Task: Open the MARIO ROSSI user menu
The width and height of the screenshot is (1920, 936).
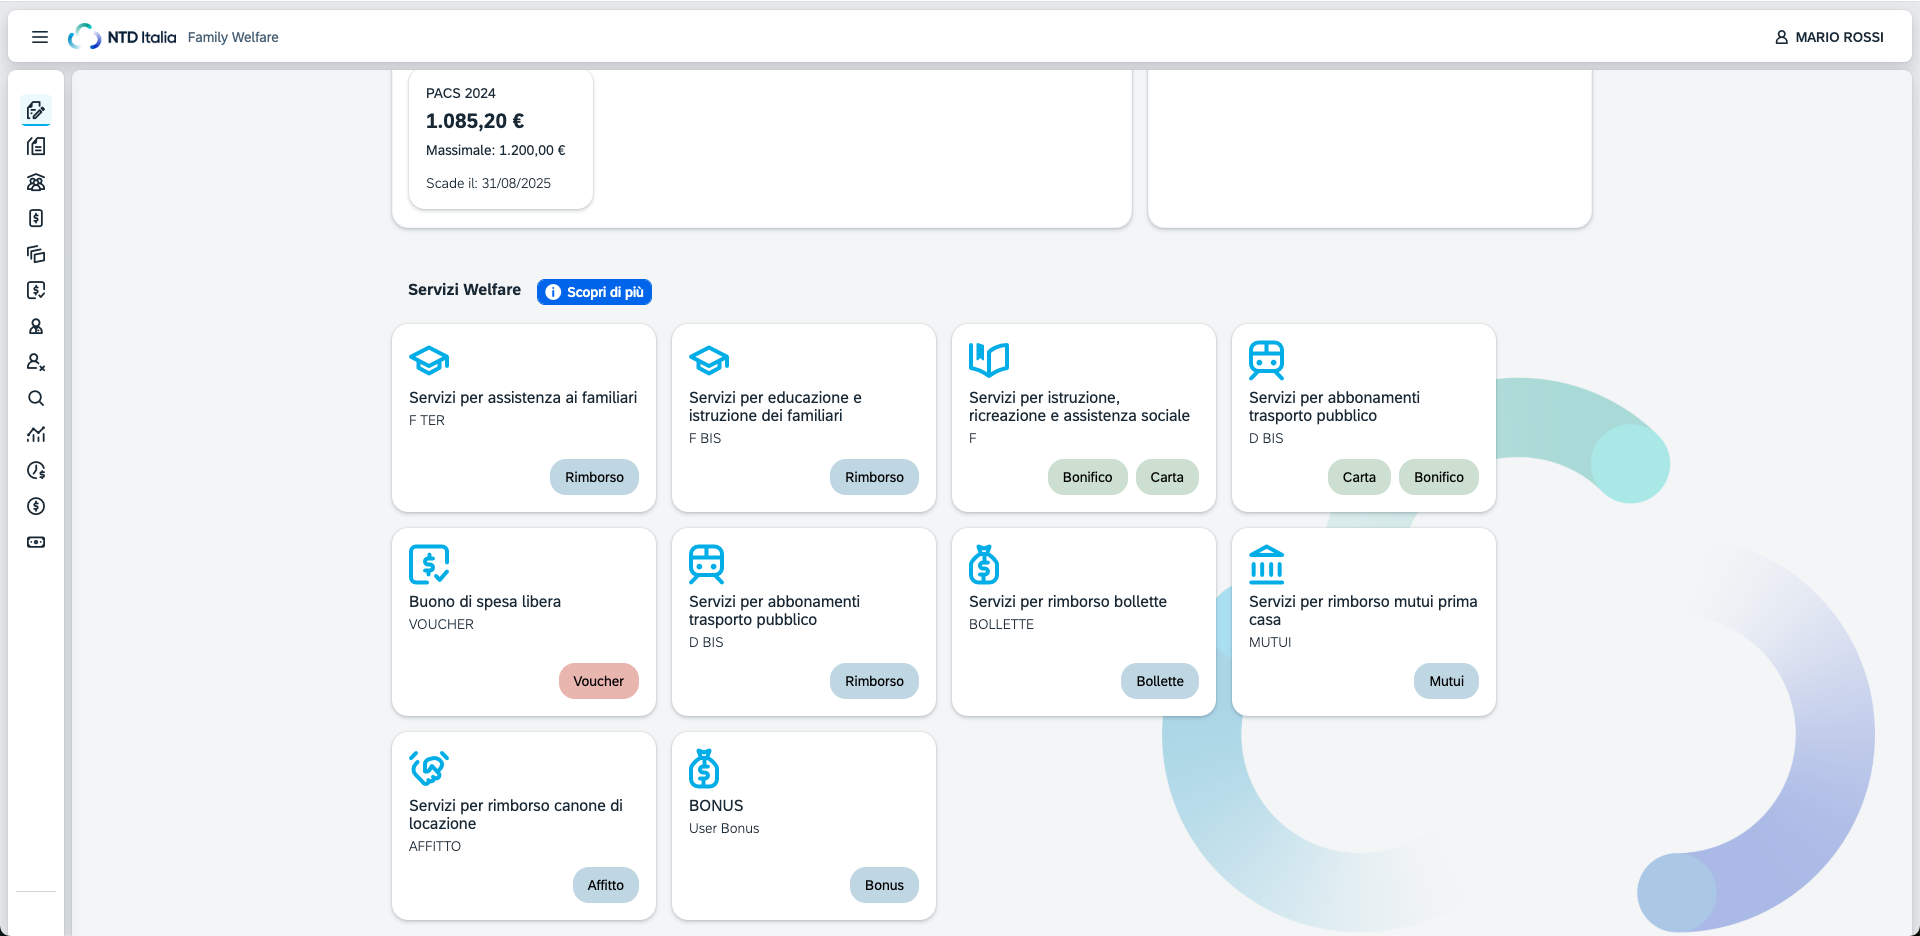Action: [1829, 37]
